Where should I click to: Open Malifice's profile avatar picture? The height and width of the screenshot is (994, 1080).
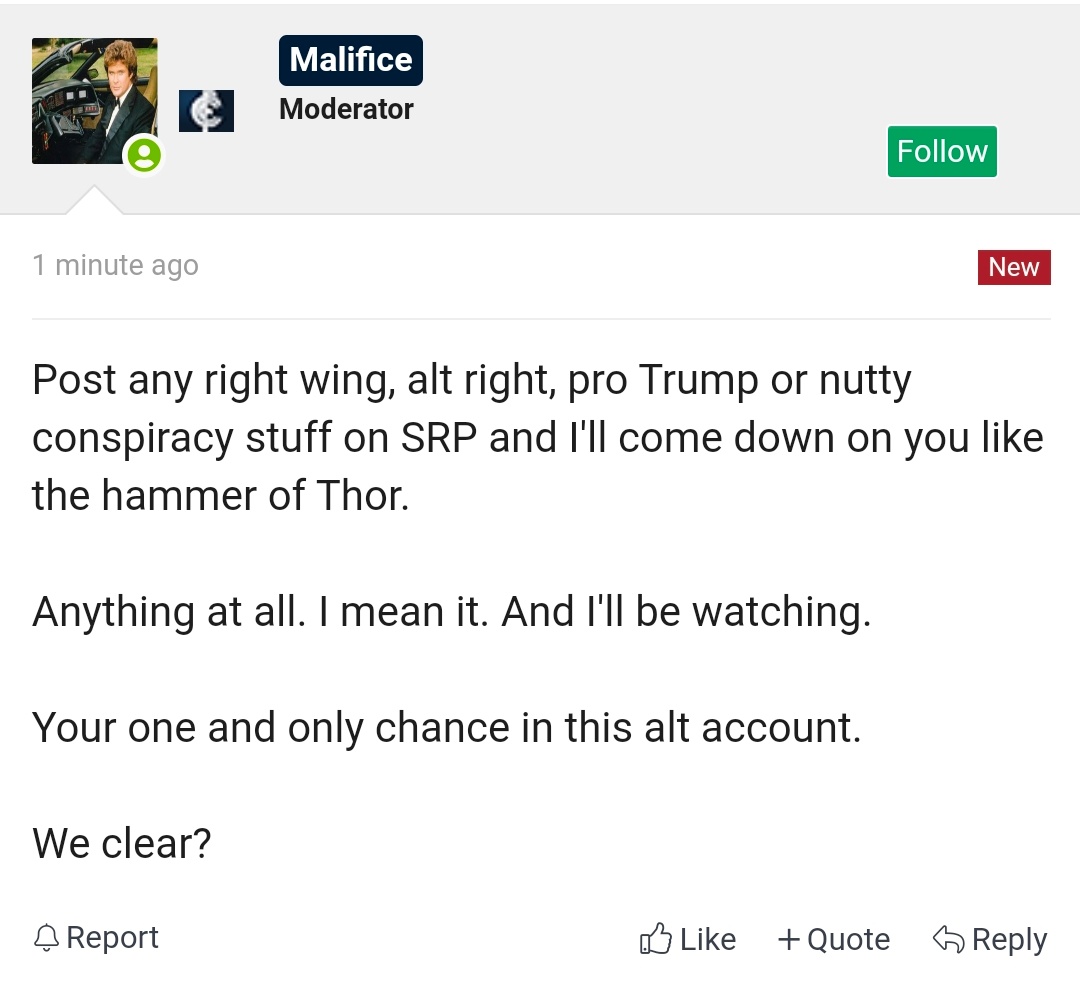click(x=94, y=101)
